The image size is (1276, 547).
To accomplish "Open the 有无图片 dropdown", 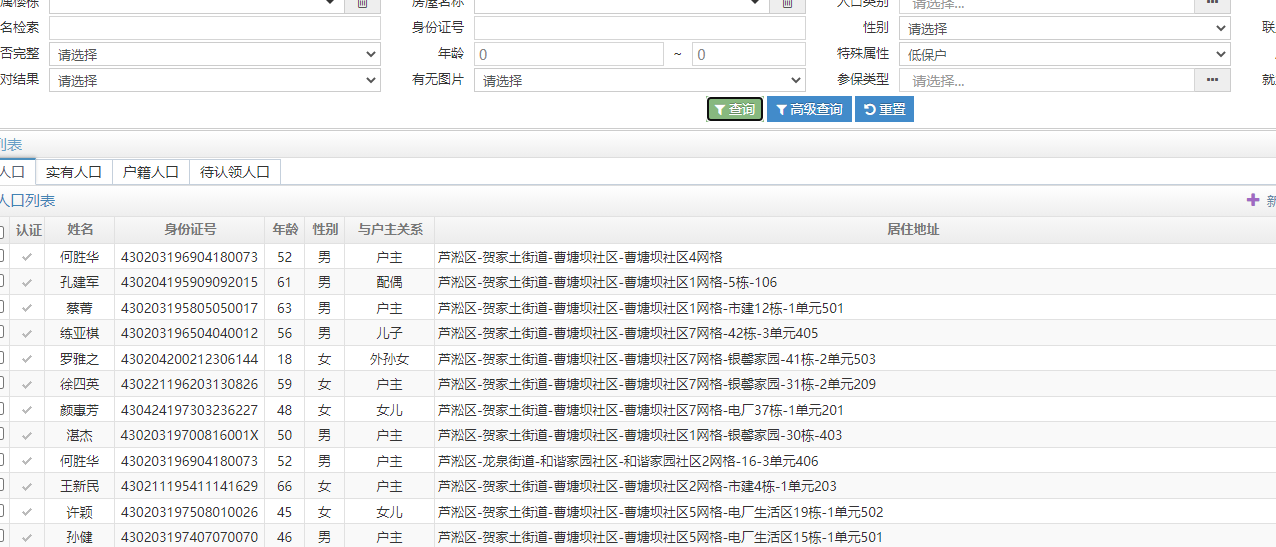I will click(x=639, y=80).
